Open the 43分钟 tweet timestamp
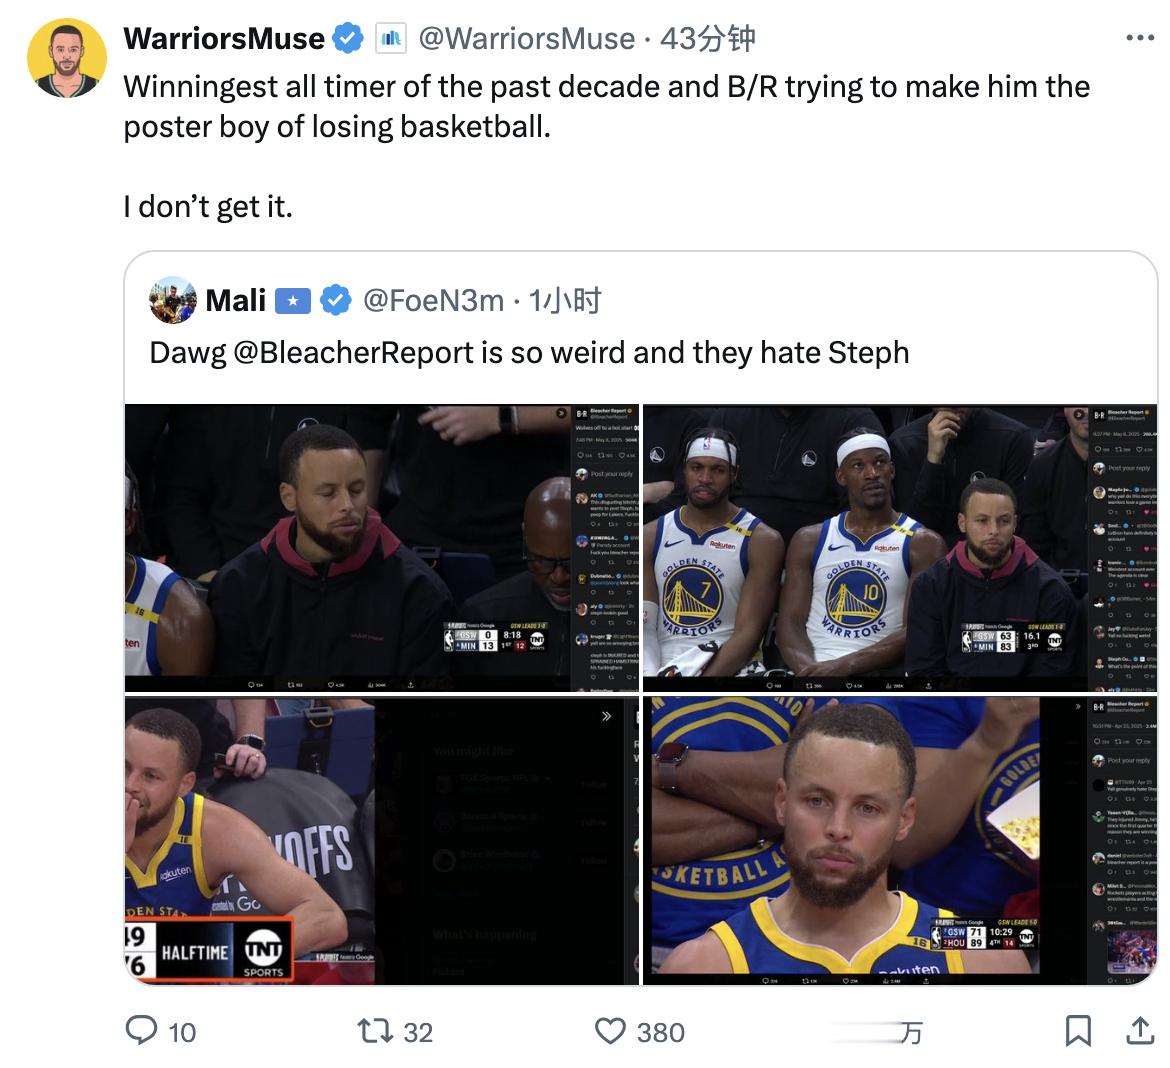 pos(707,38)
